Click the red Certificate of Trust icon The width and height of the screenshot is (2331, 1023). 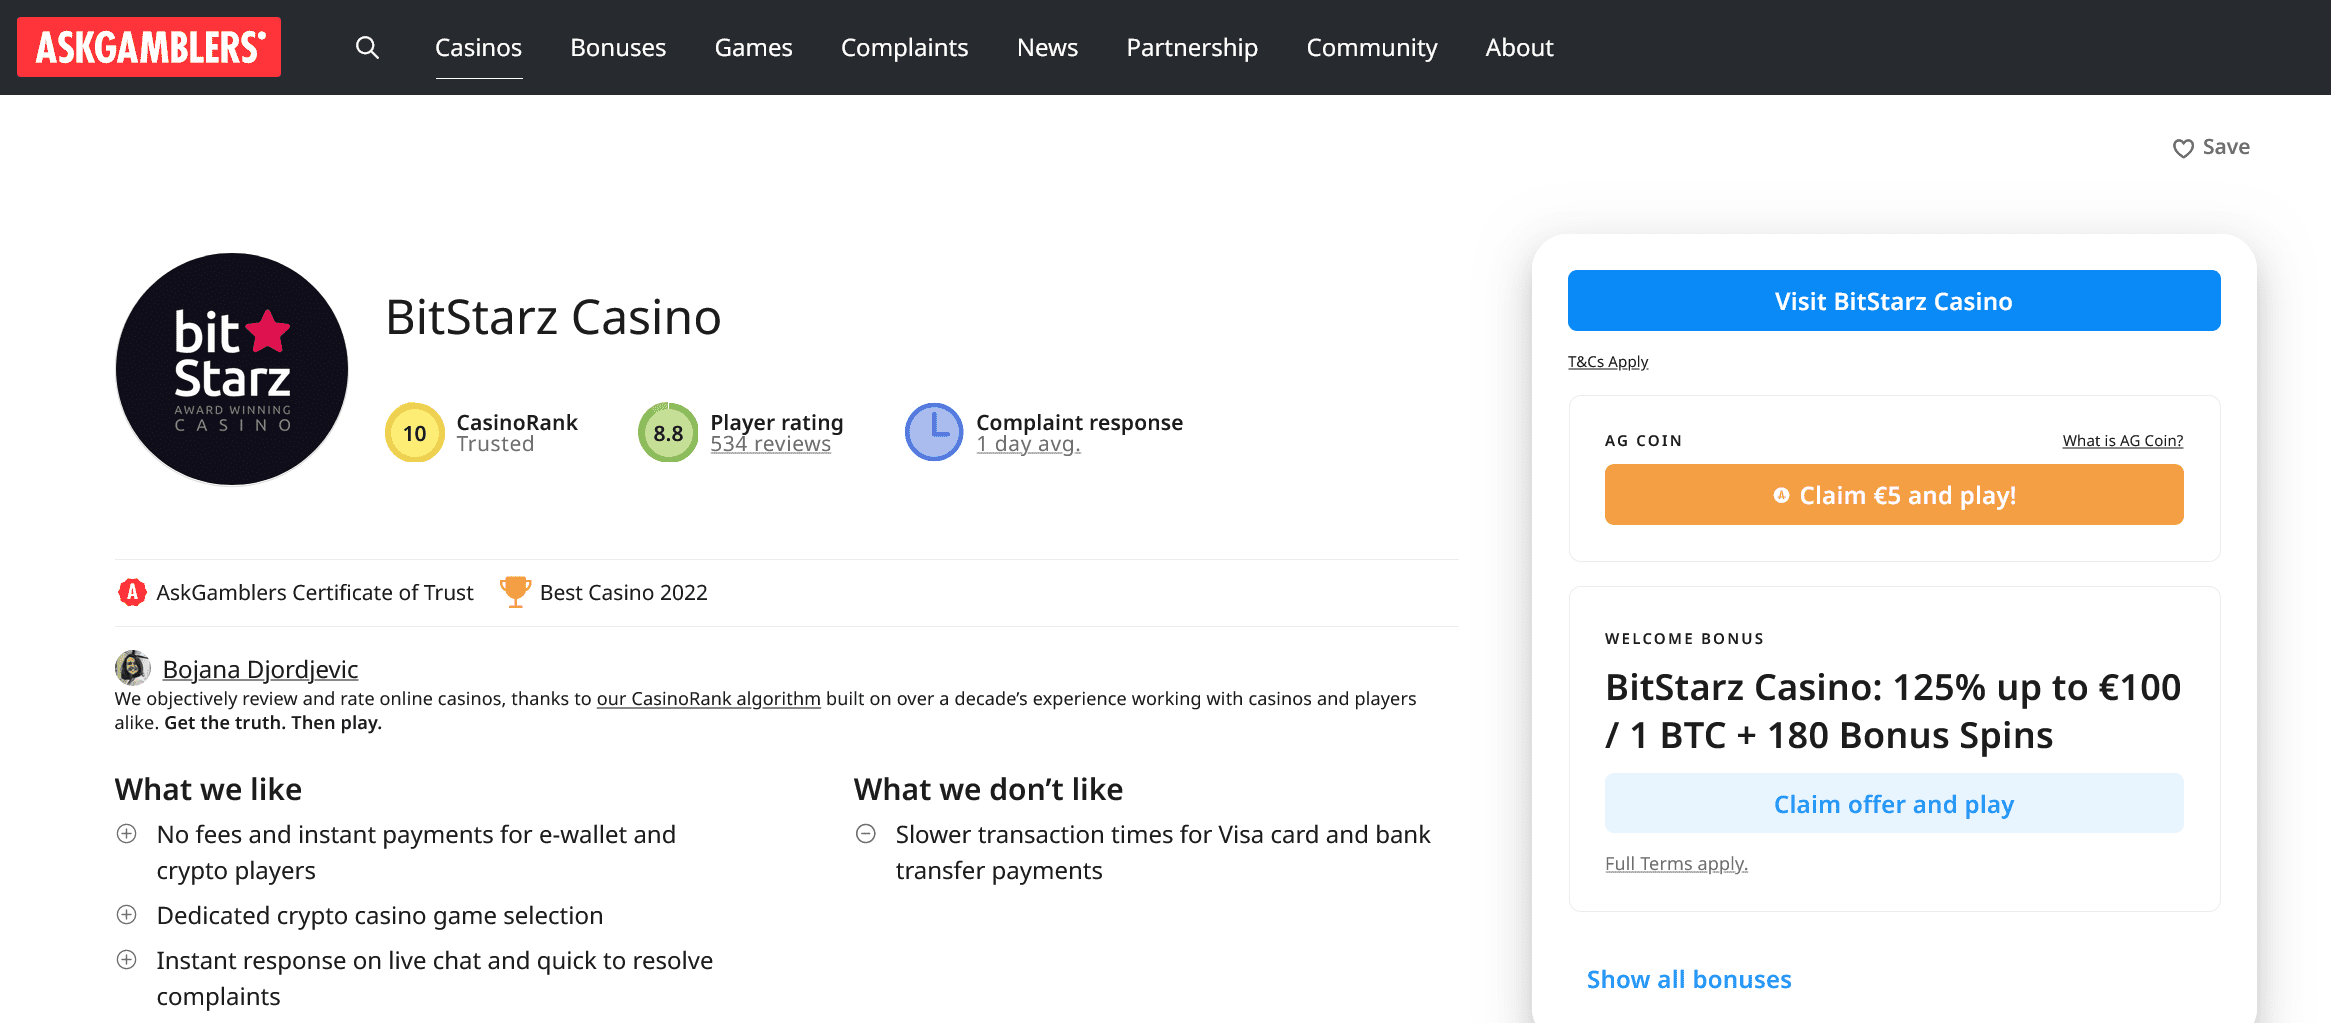pos(132,592)
